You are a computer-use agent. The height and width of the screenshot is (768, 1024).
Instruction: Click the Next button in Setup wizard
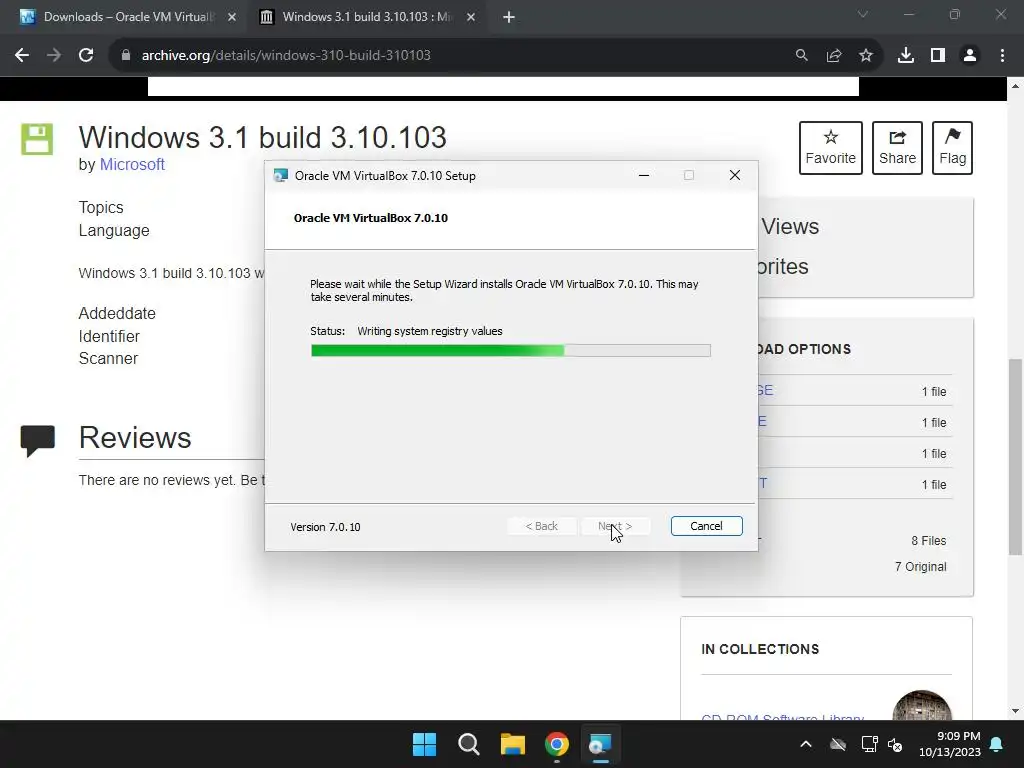615,526
